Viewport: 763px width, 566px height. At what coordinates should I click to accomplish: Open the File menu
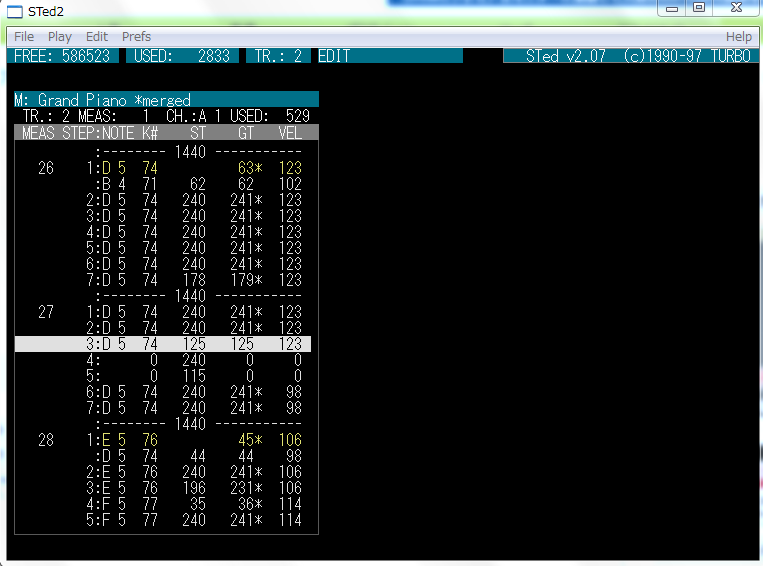[24, 37]
